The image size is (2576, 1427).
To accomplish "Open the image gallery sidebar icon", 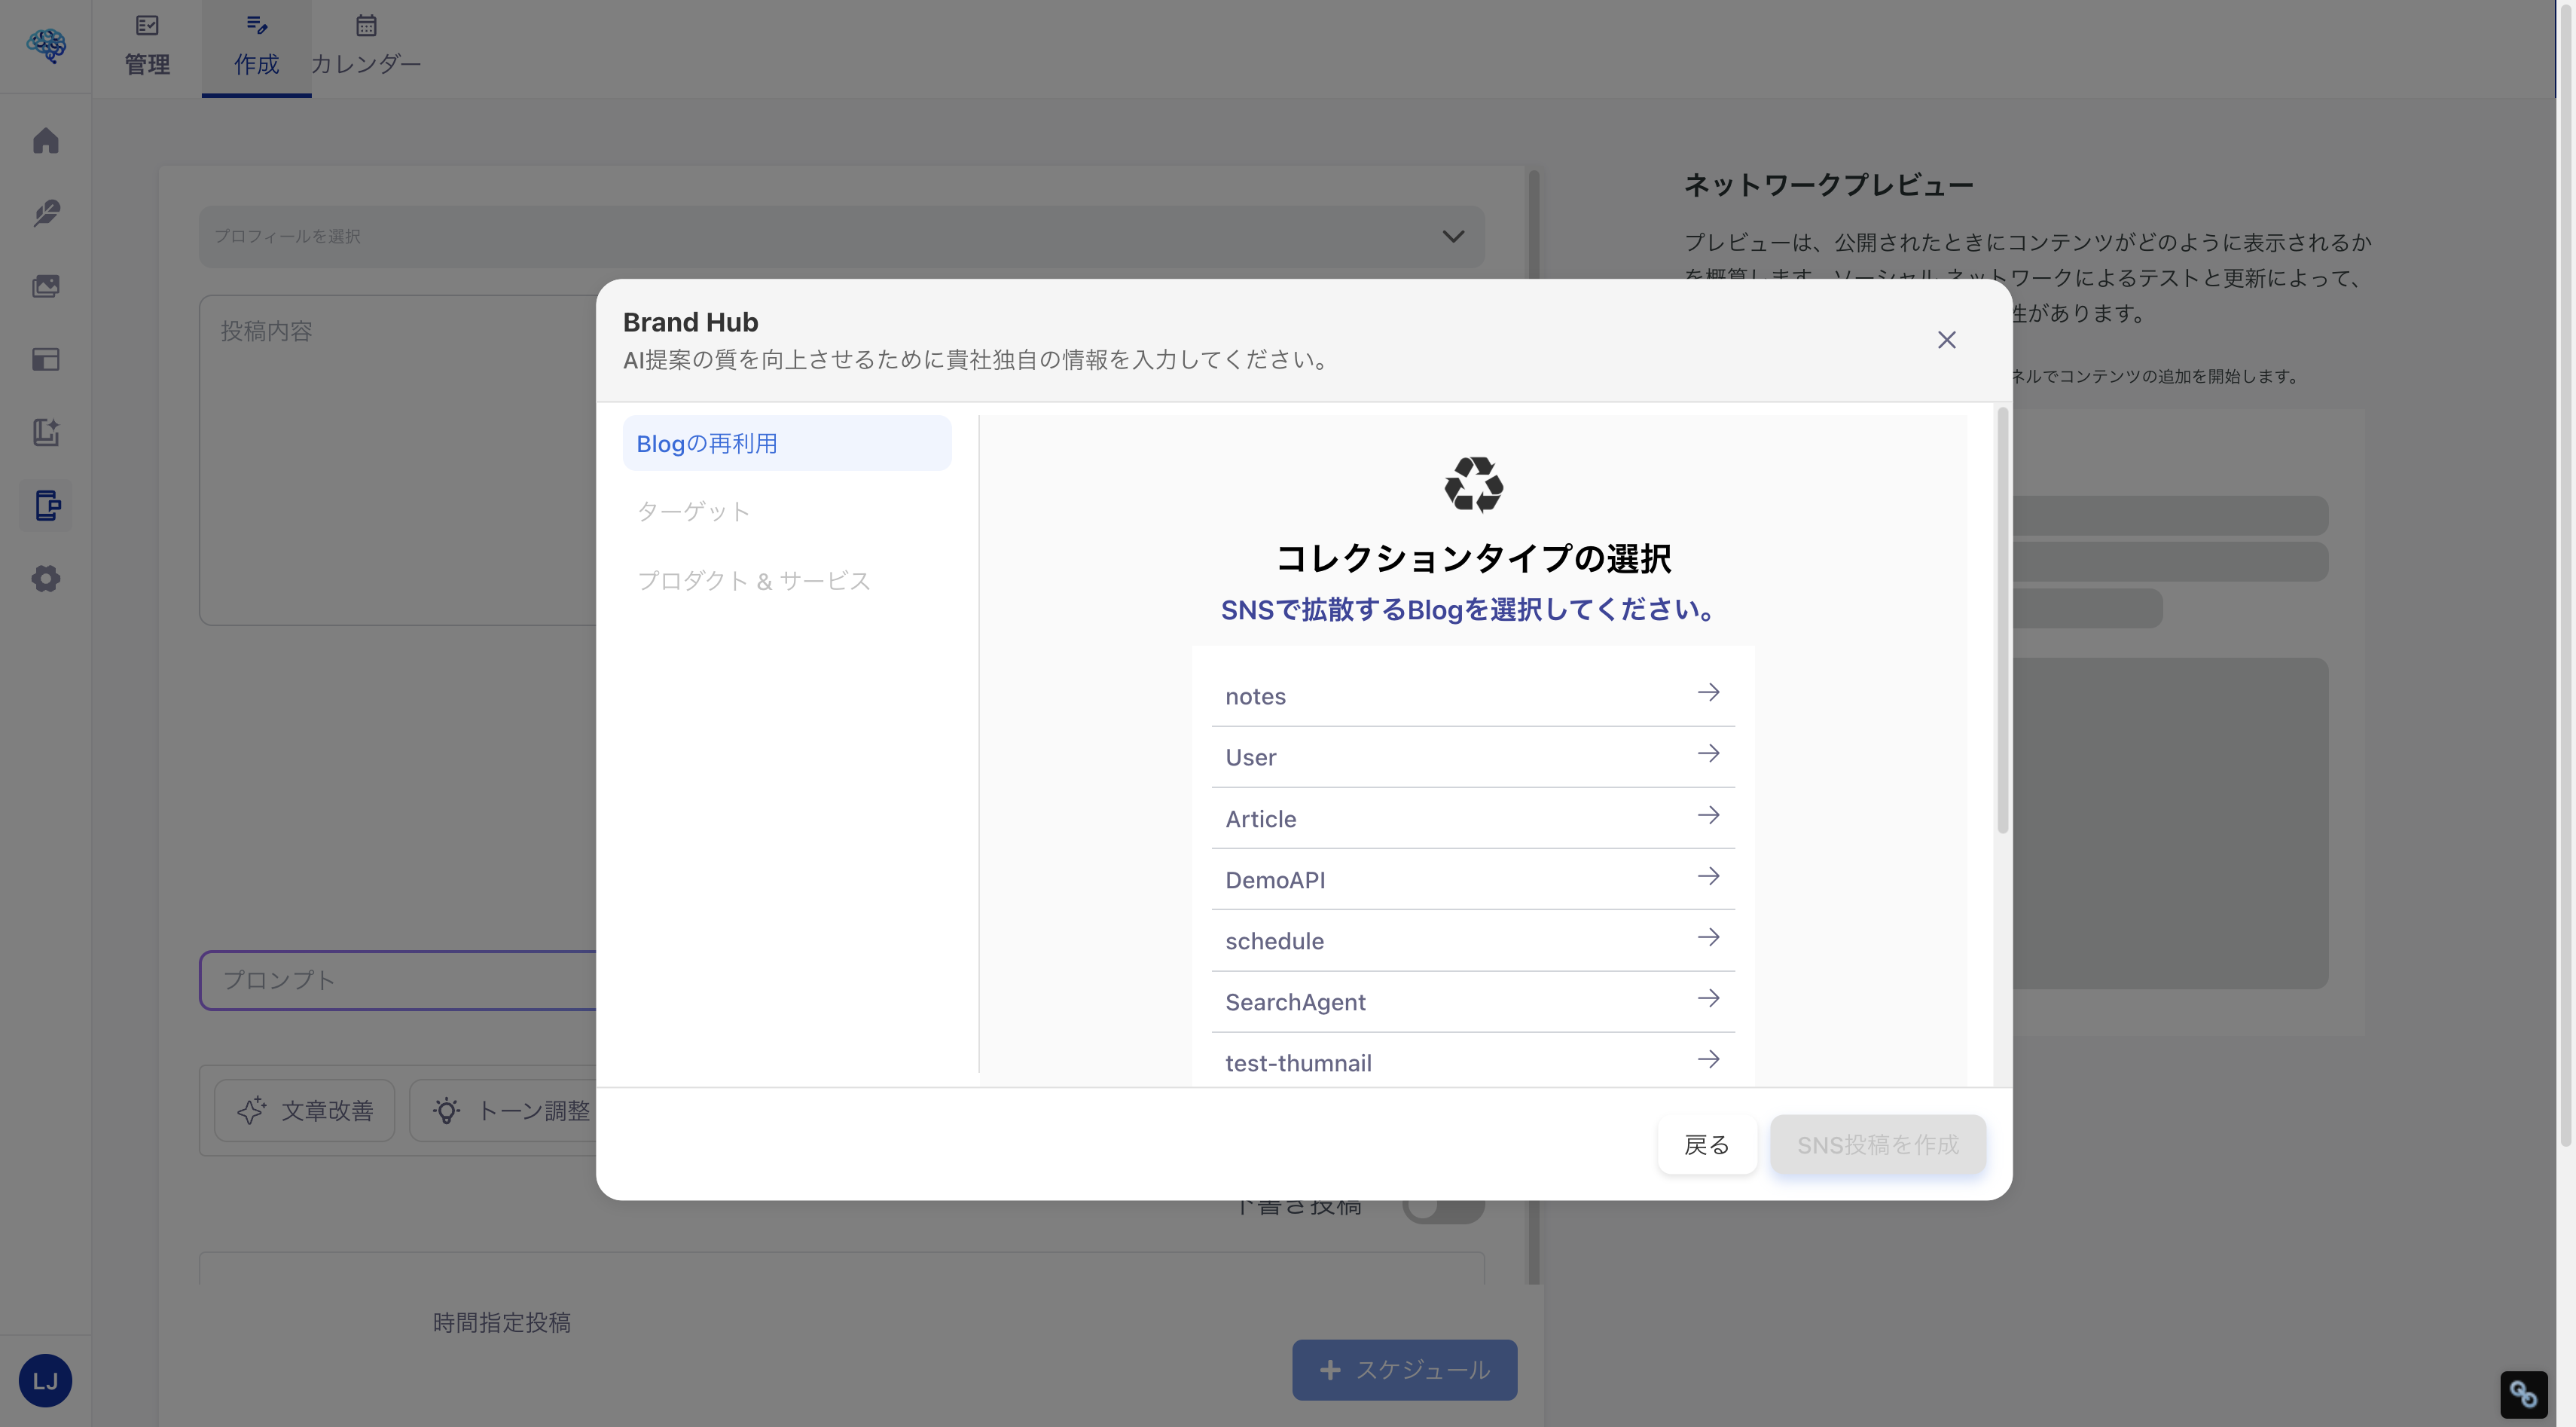I will click(x=46, y=286).
